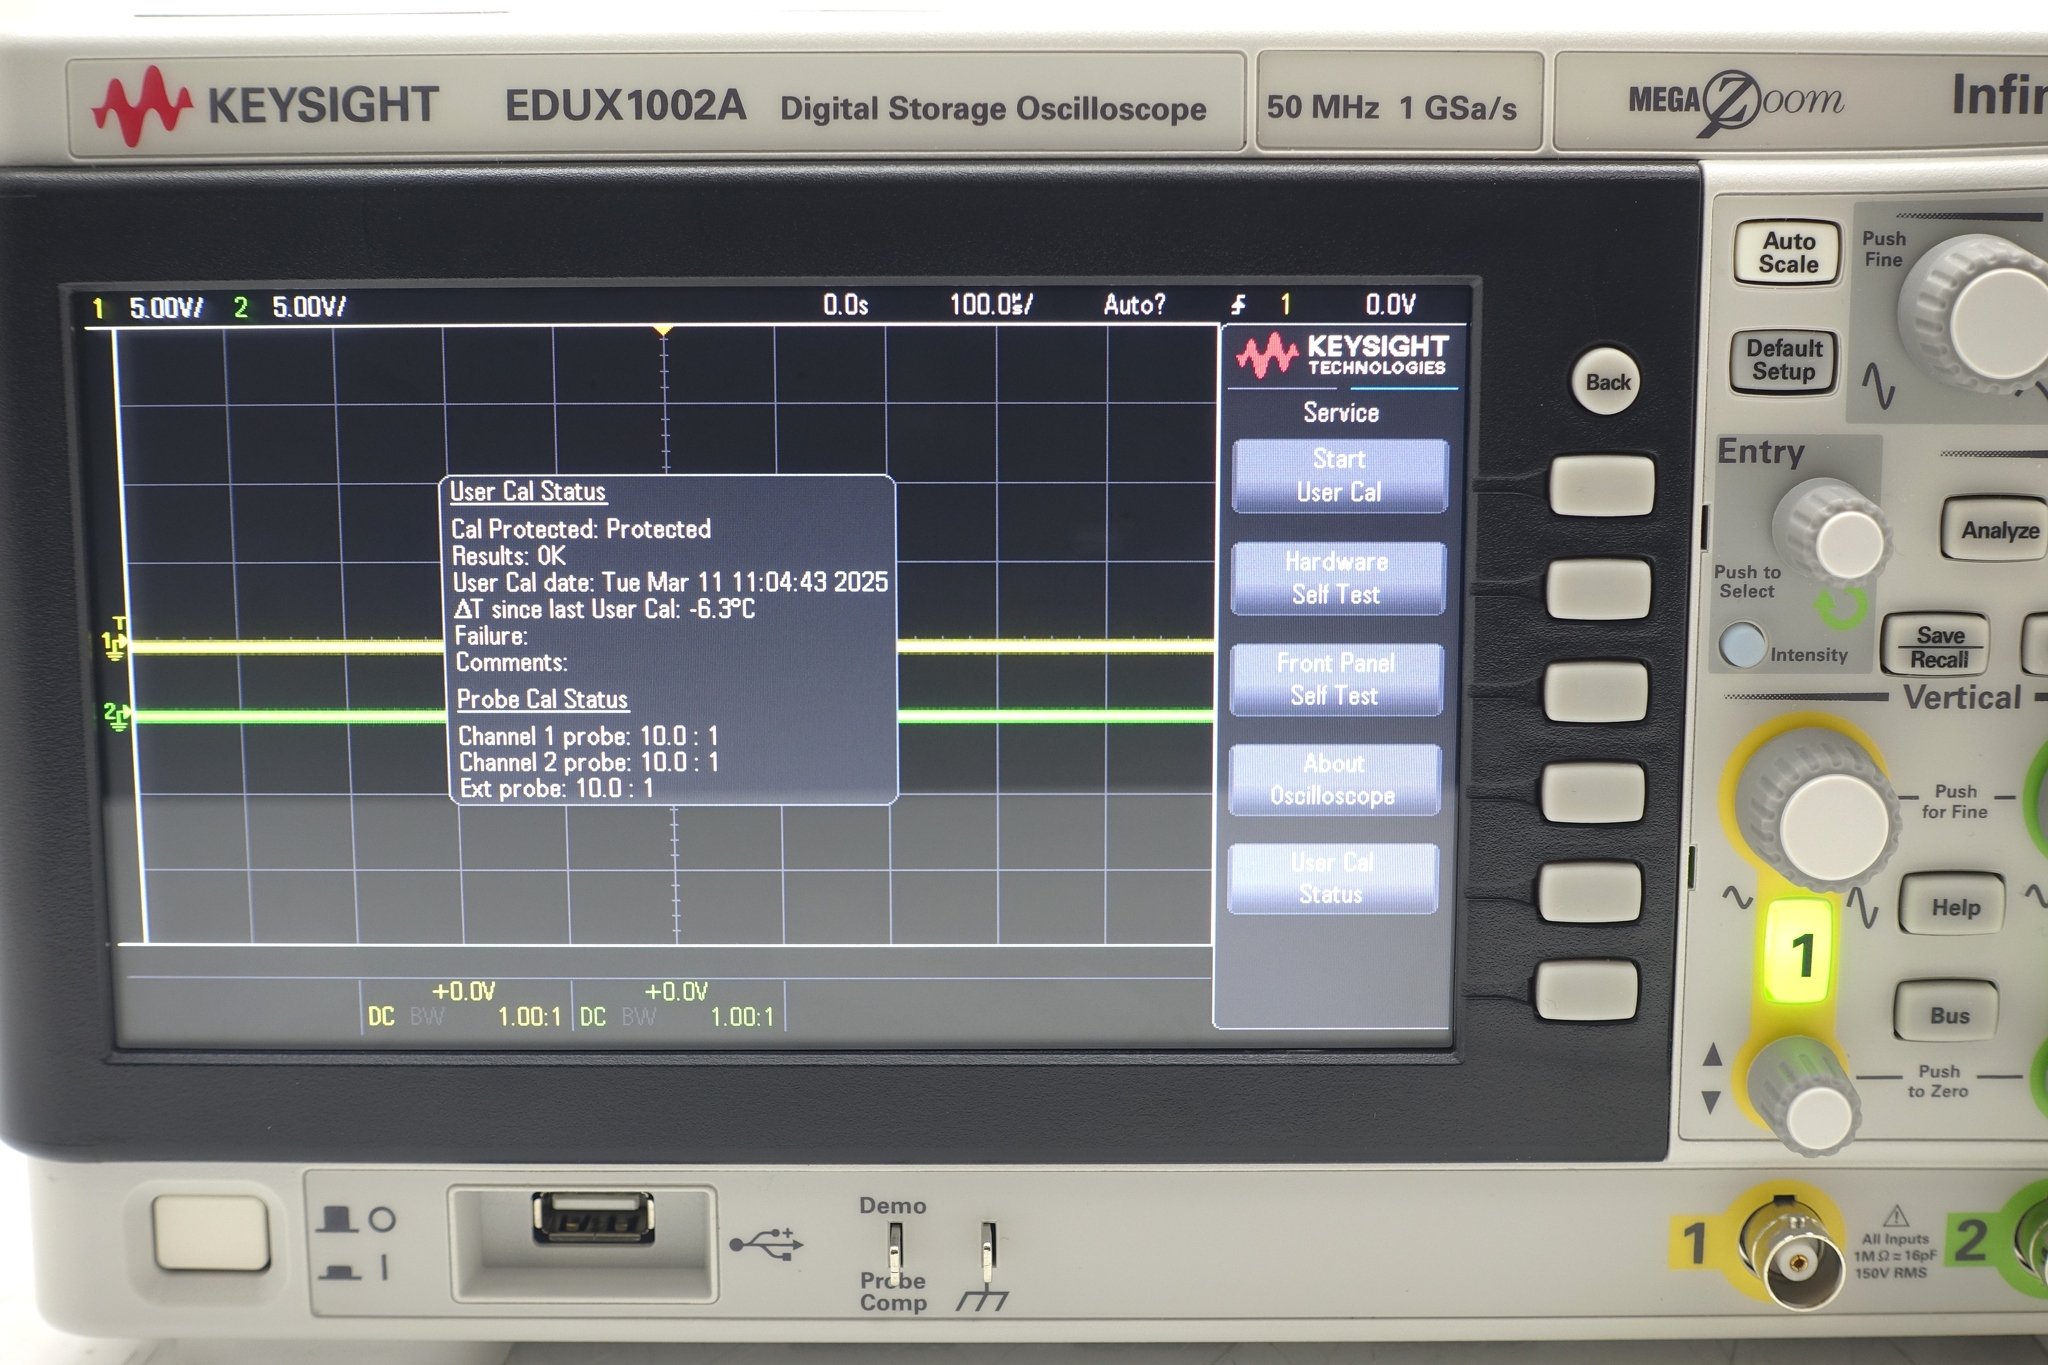Viewport: 2048px width, 1365px height.
Task: Tap the User Cal date line
Action: pyautogui.click(x=670, y=582)
